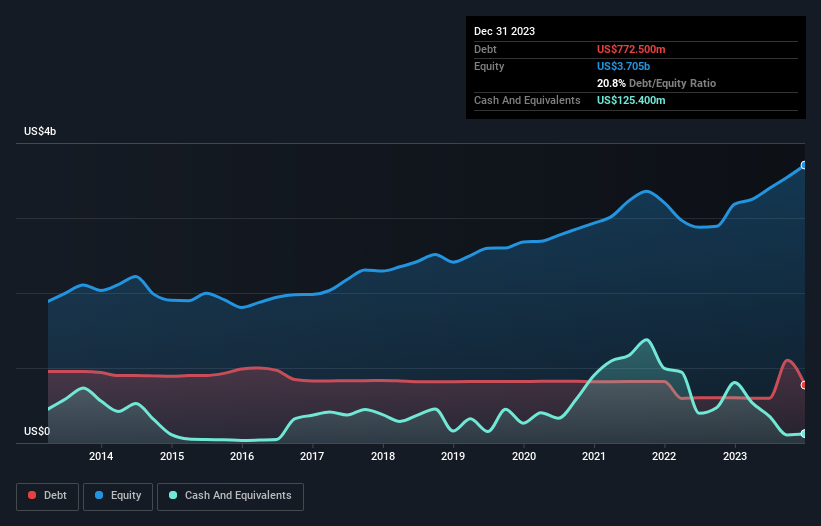Click the US$125.400m cash value
The height and width of the screenshot is (526, 821).
631,100
